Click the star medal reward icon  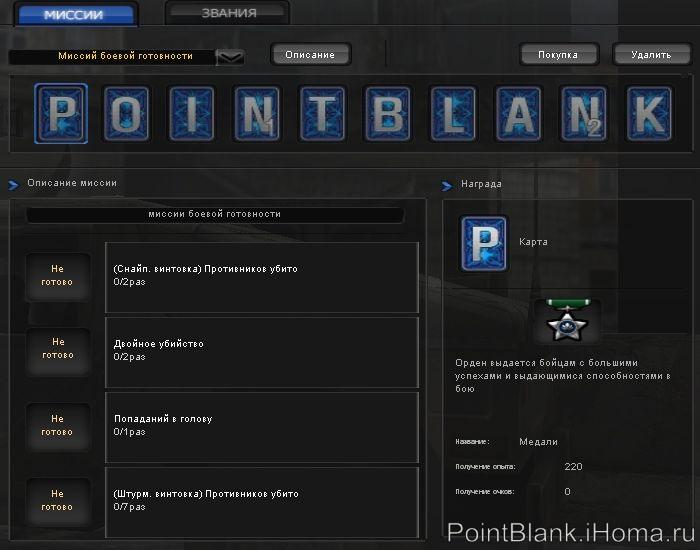coord(567,321)
